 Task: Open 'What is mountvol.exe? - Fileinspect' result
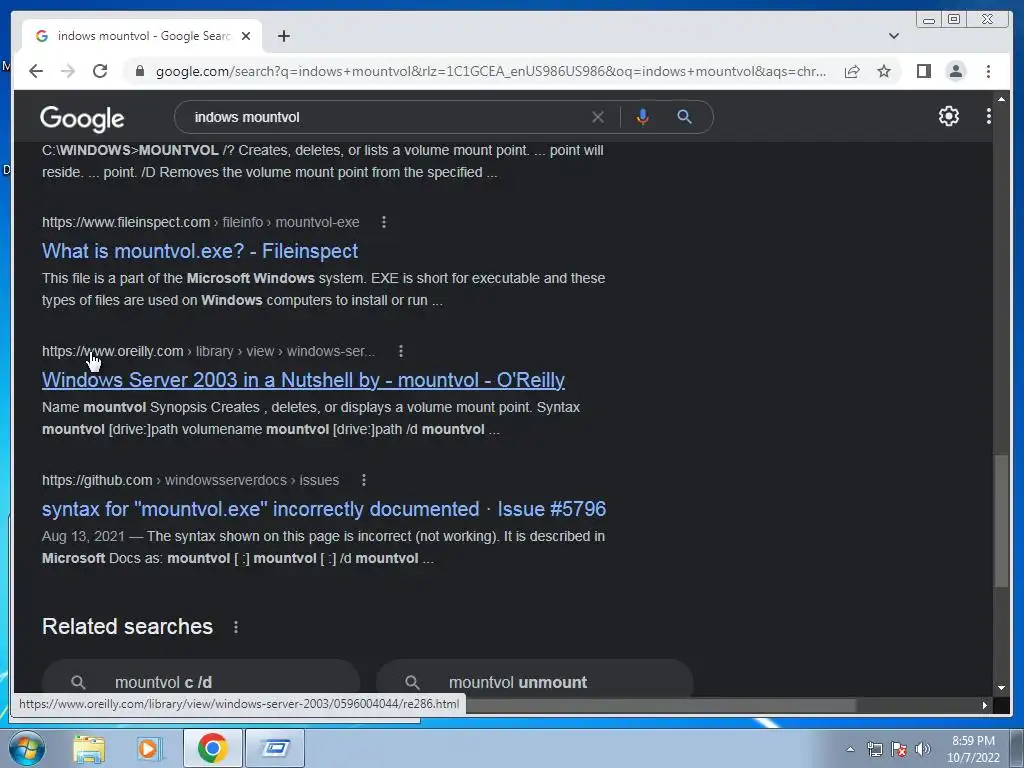coord(200,251)
